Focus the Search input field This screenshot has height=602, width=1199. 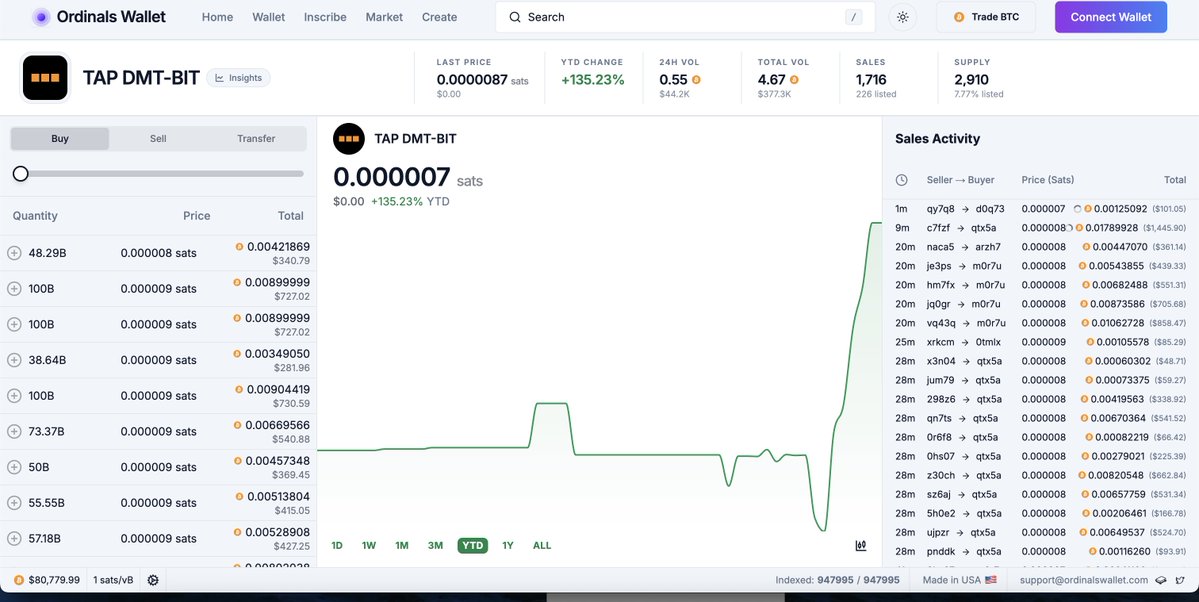point(685,17)
